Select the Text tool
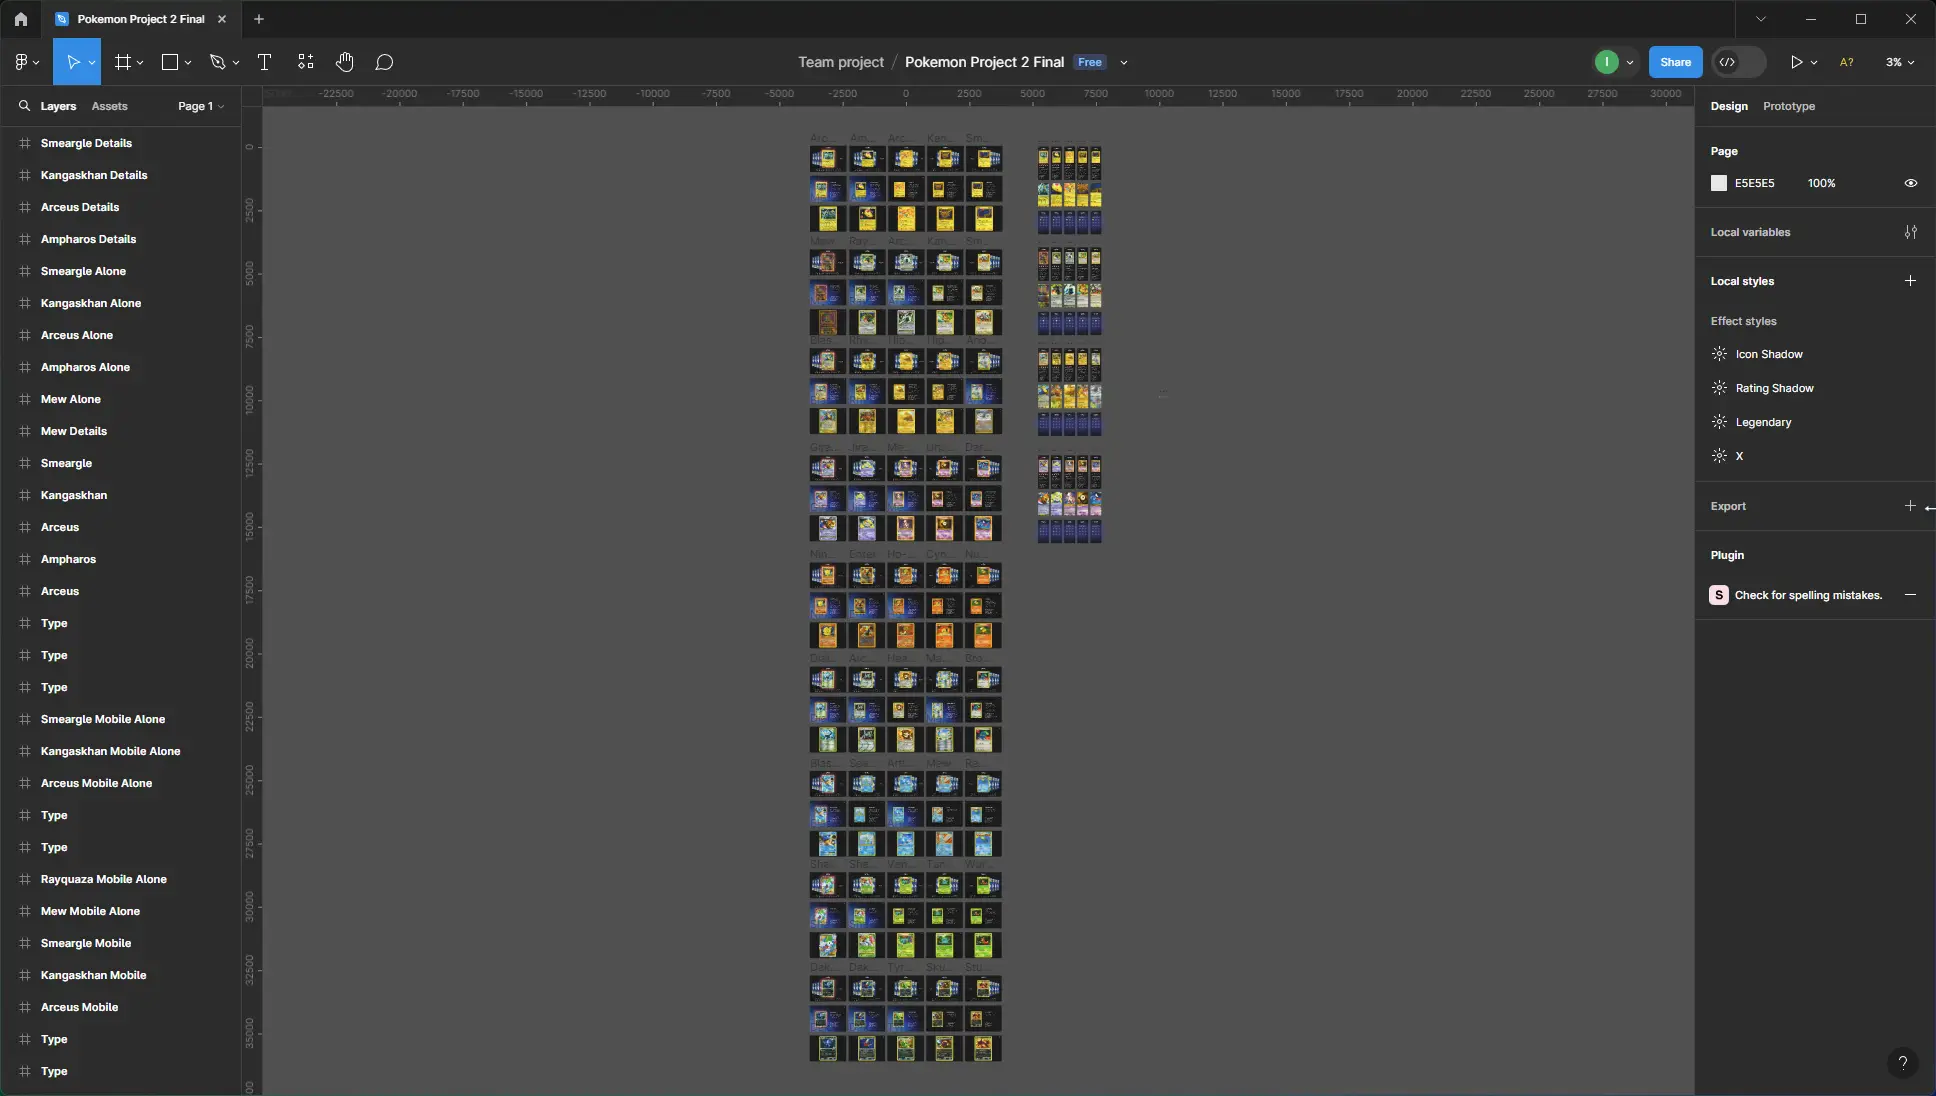Screen dimensions: 1936x1096 264,62
